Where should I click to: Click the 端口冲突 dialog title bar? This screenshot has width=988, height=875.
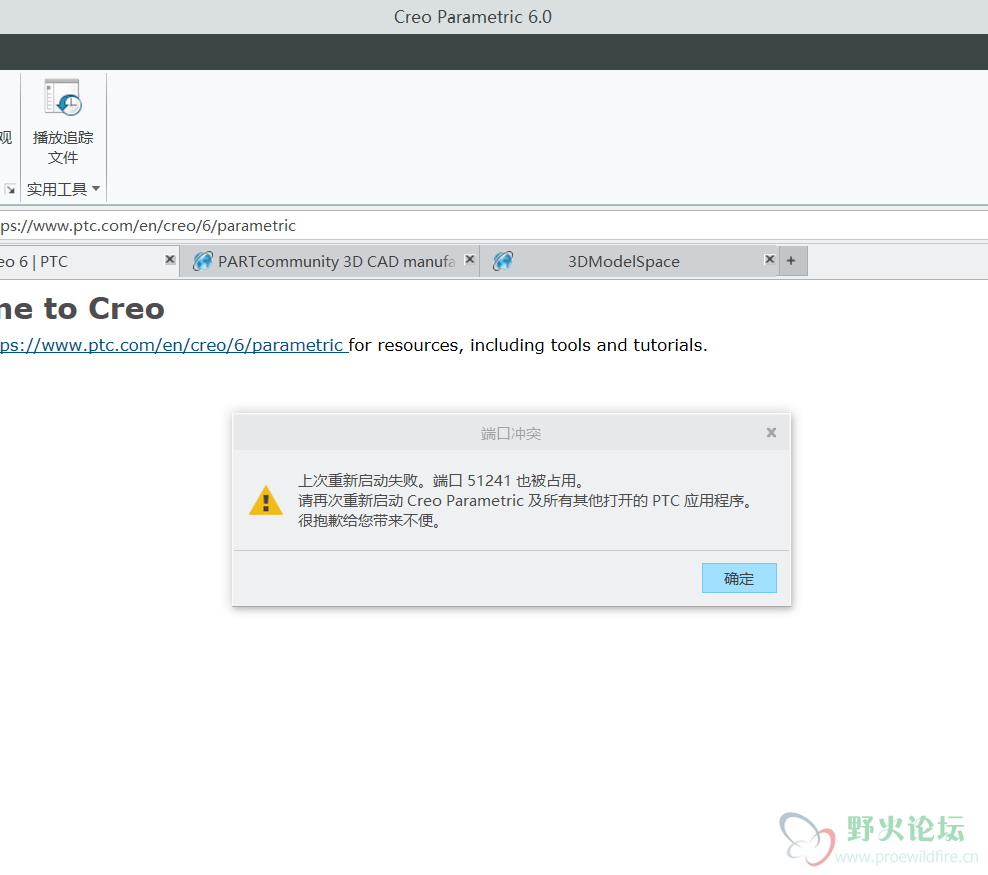pyautogui.click(x=511, y=433)
